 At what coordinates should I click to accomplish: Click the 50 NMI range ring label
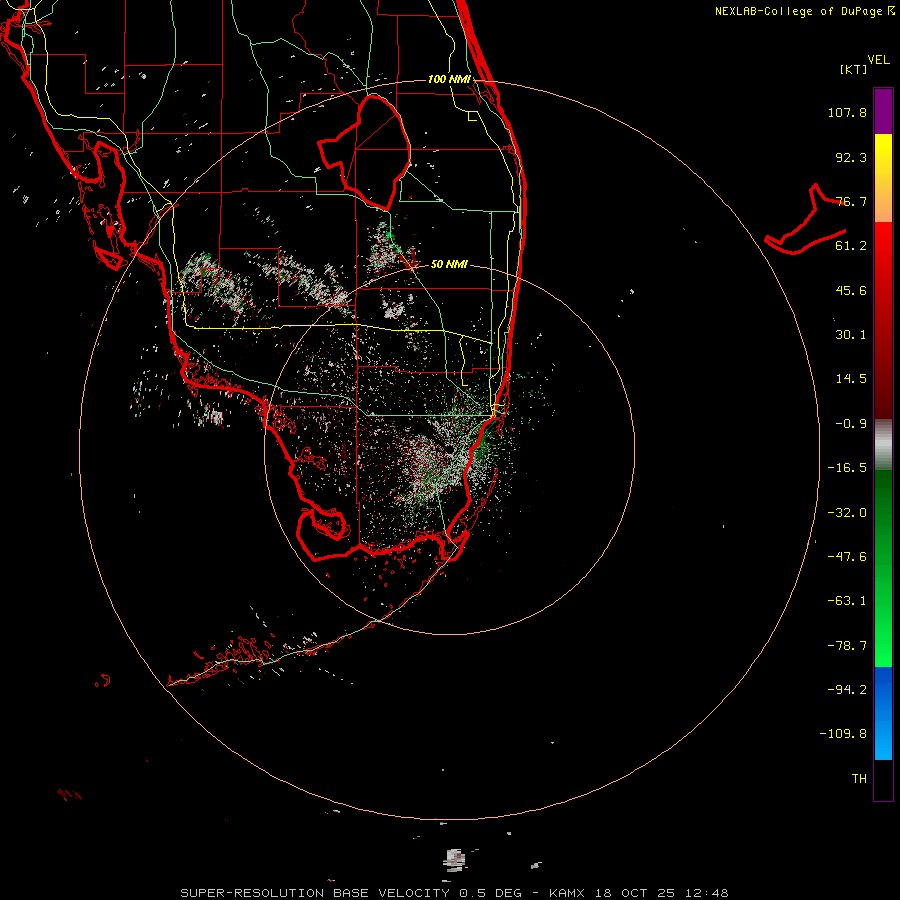[449, 264]
